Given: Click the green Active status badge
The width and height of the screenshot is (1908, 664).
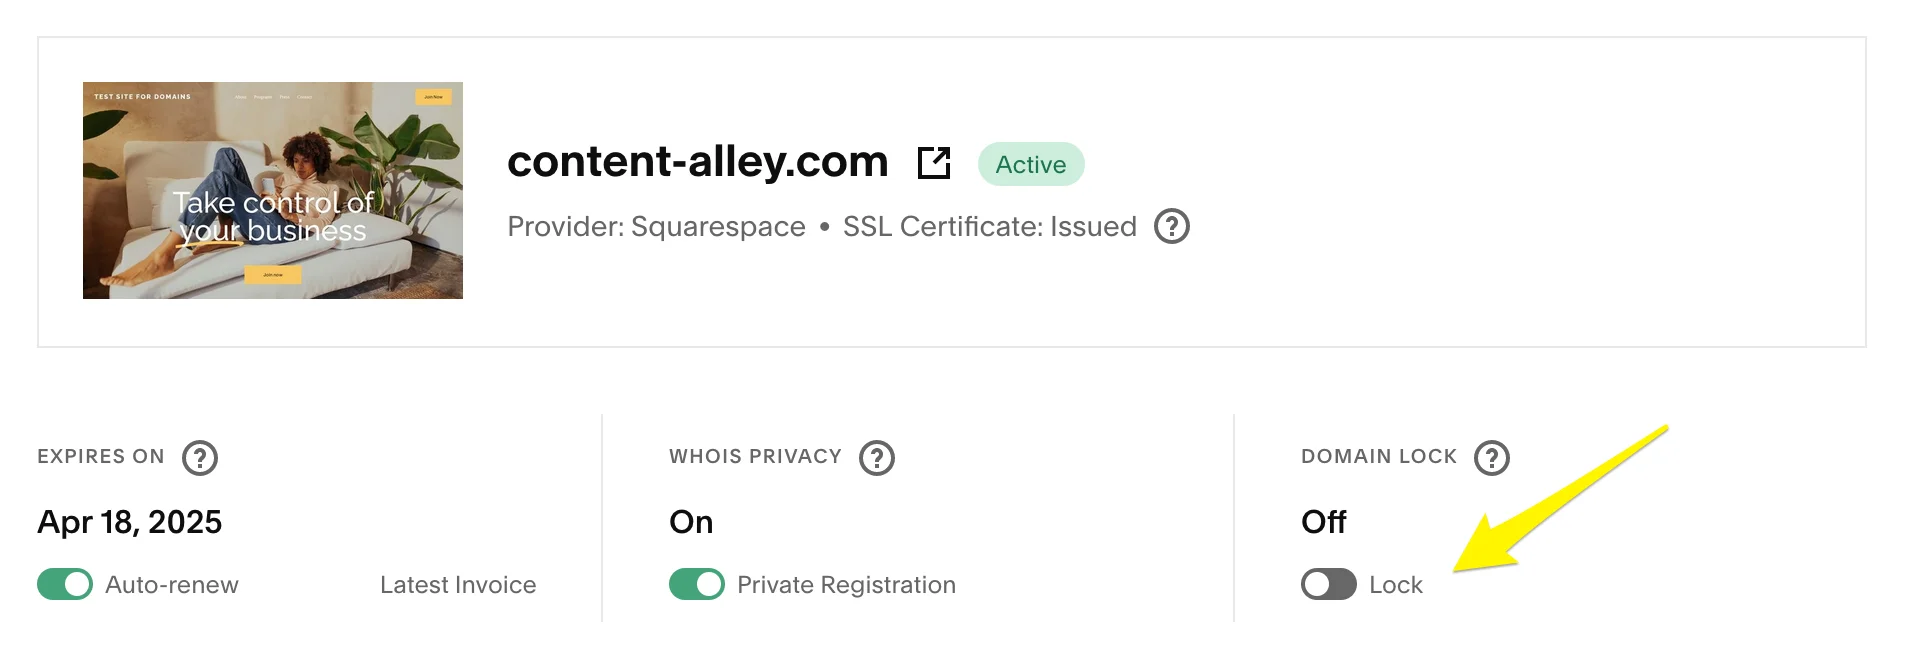Looking at the screenshot, I should coord(1030,164).
